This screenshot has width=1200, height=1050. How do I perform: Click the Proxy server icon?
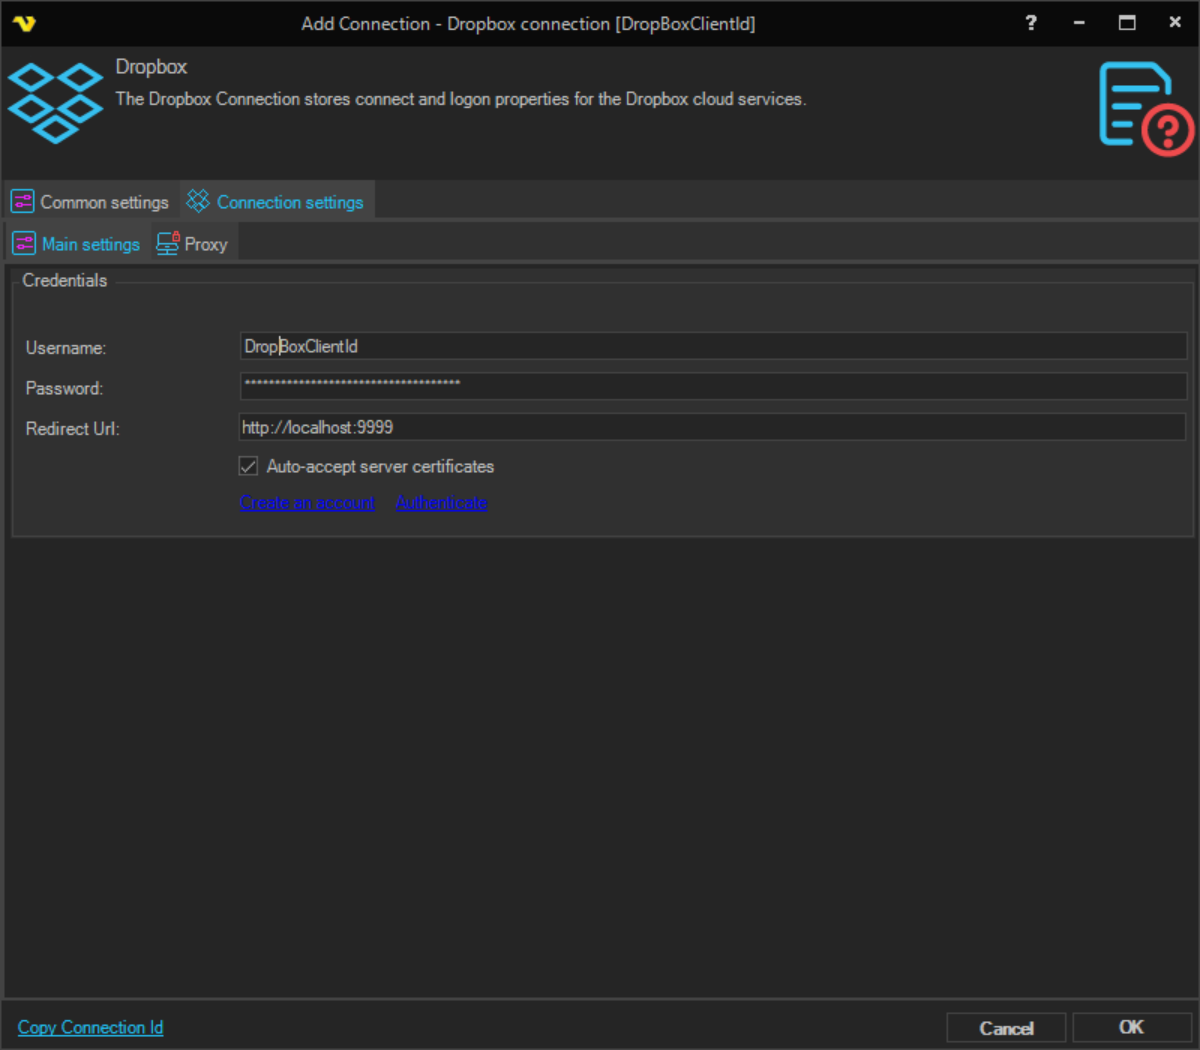pos(168,244)
